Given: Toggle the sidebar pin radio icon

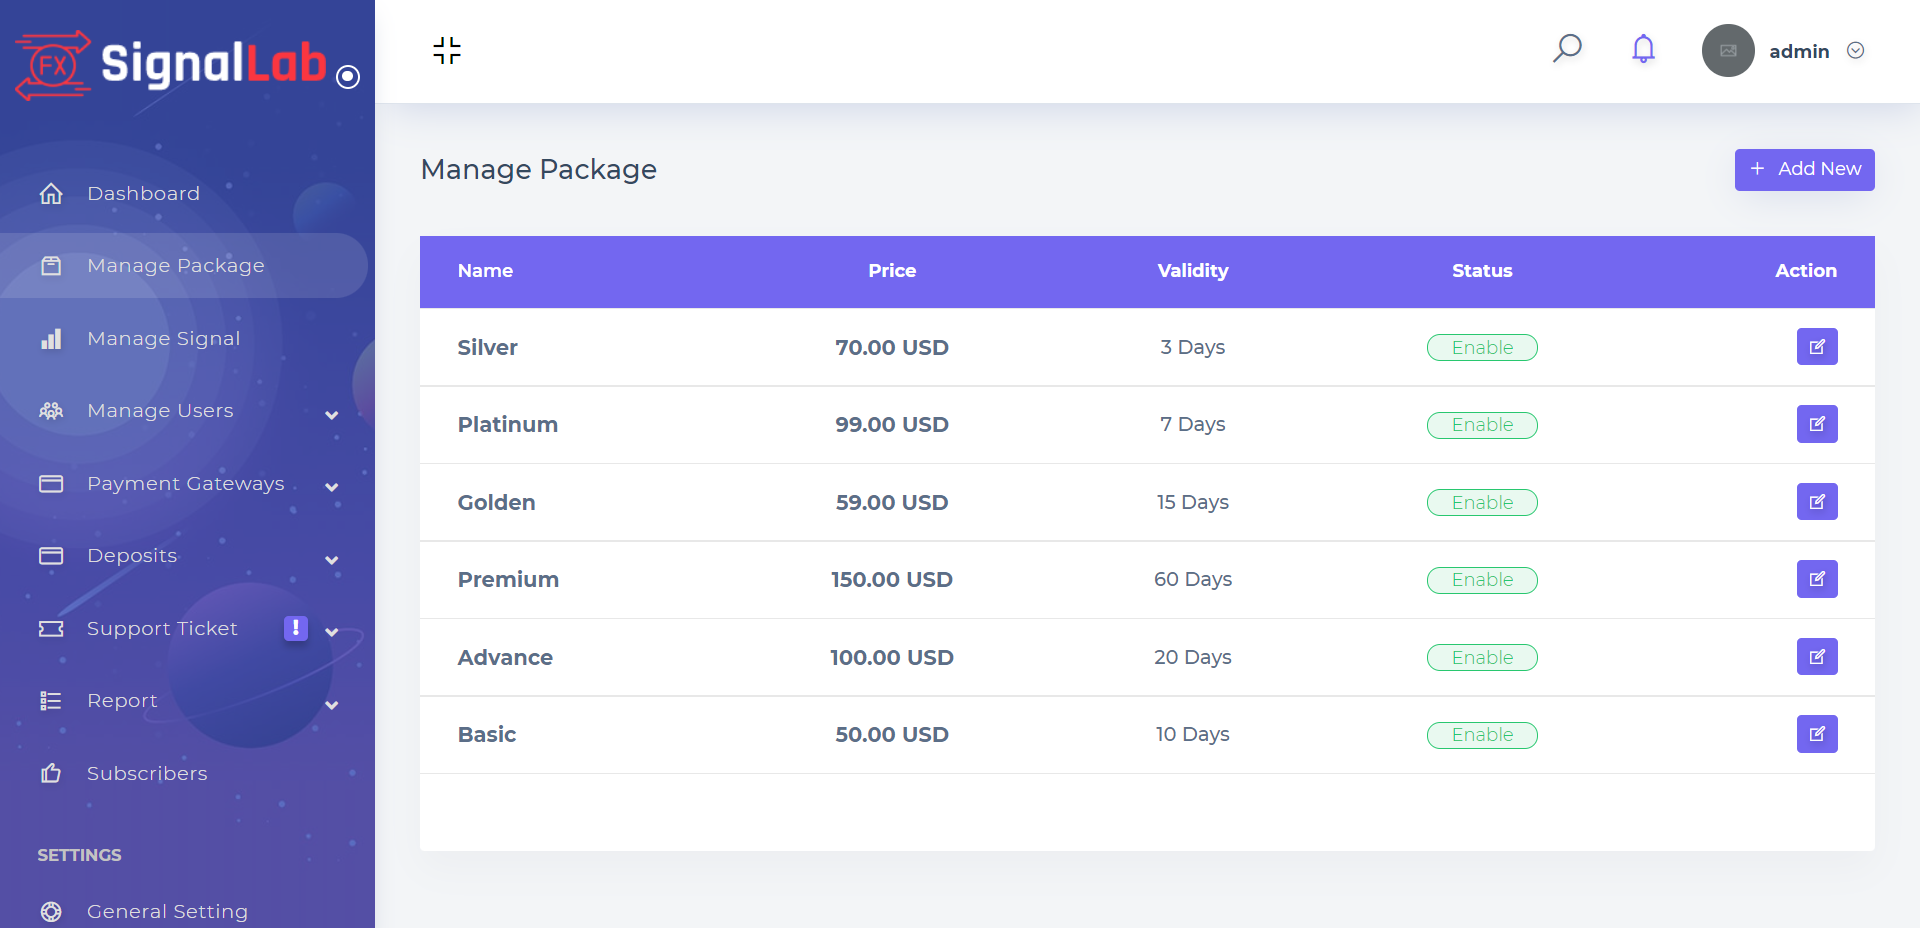Looking at the screenshot, I should point(348,77).
